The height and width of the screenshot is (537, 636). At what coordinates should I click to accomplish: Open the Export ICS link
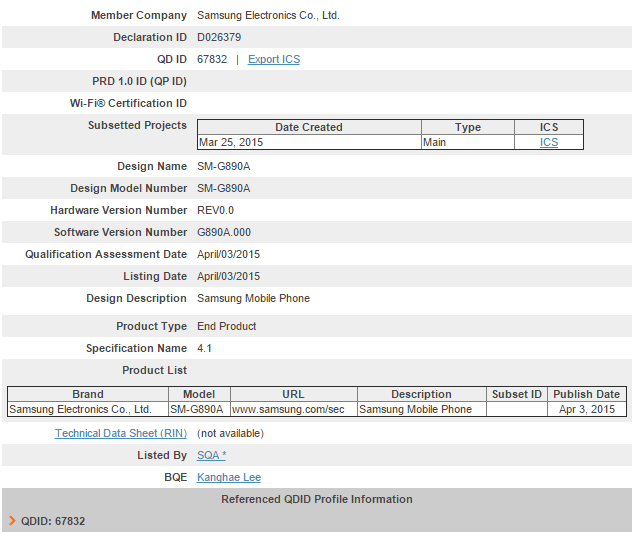tap(274, 59)
